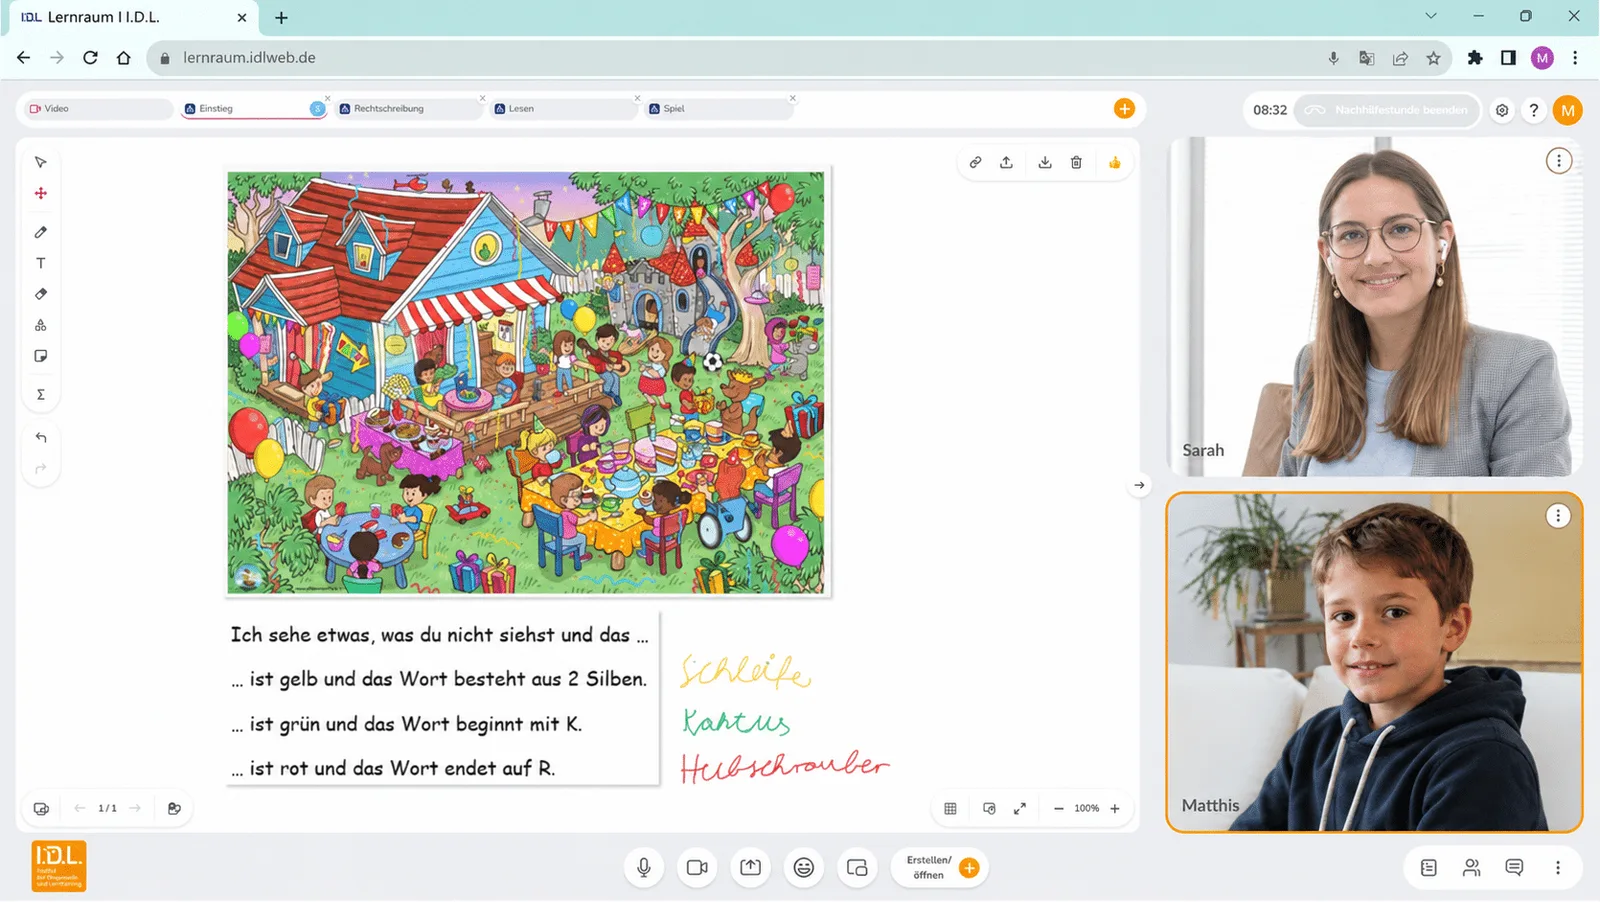Select the pointer selection tool

tap(41, 162)
